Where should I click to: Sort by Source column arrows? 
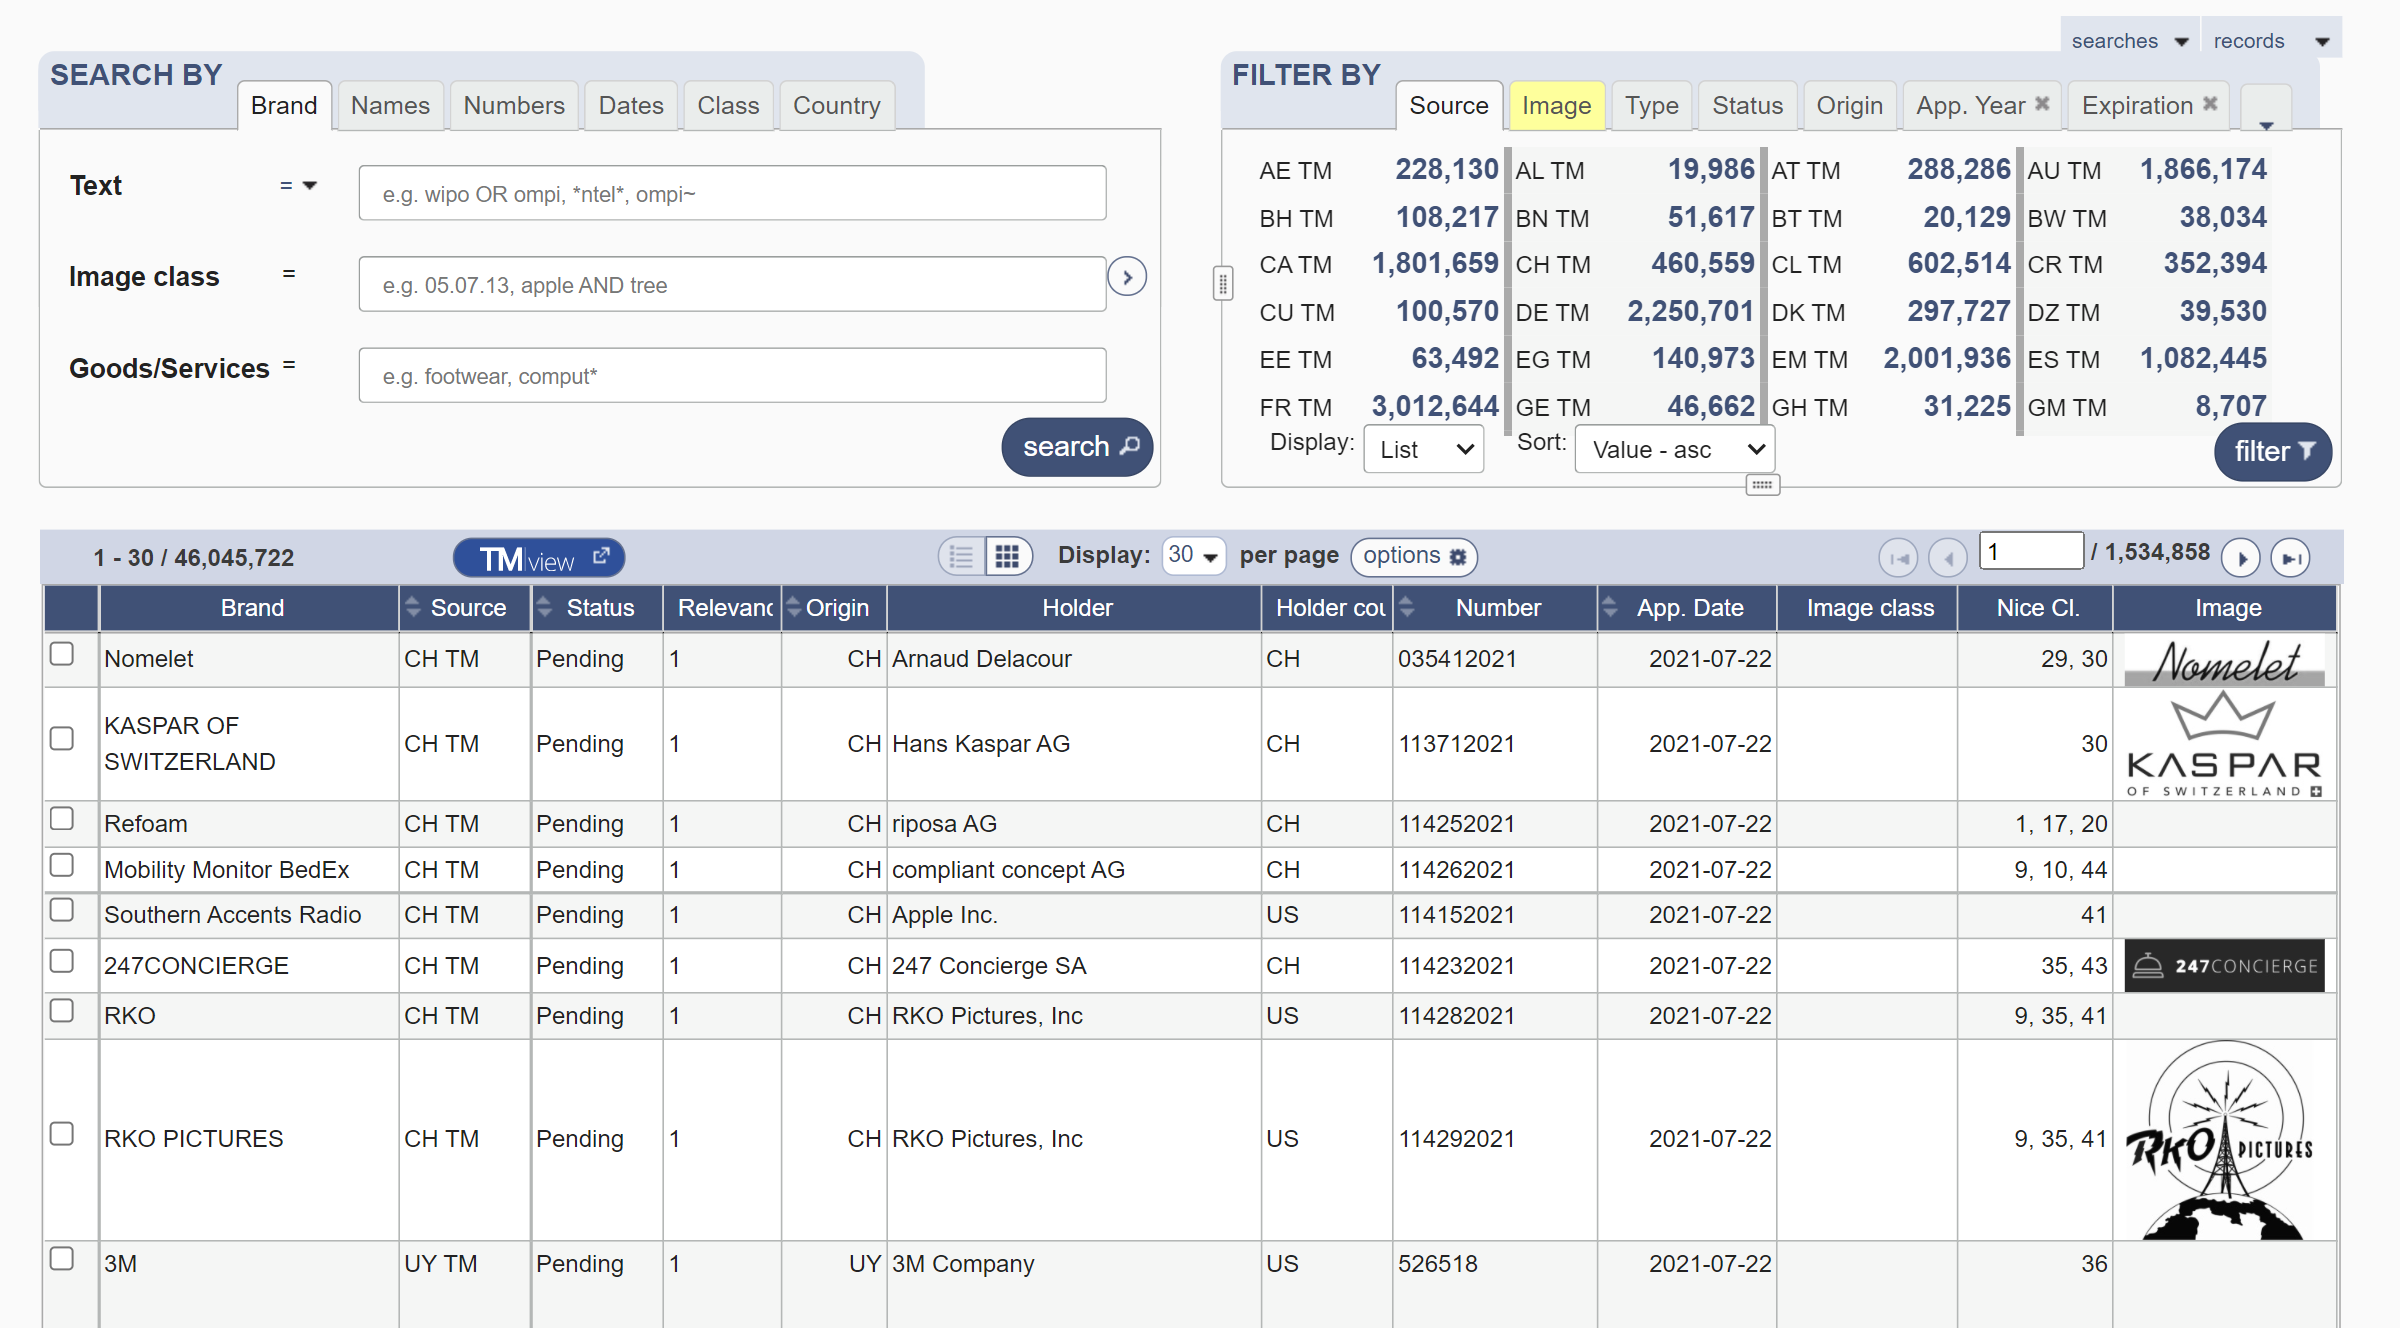[x=412, y=607]
